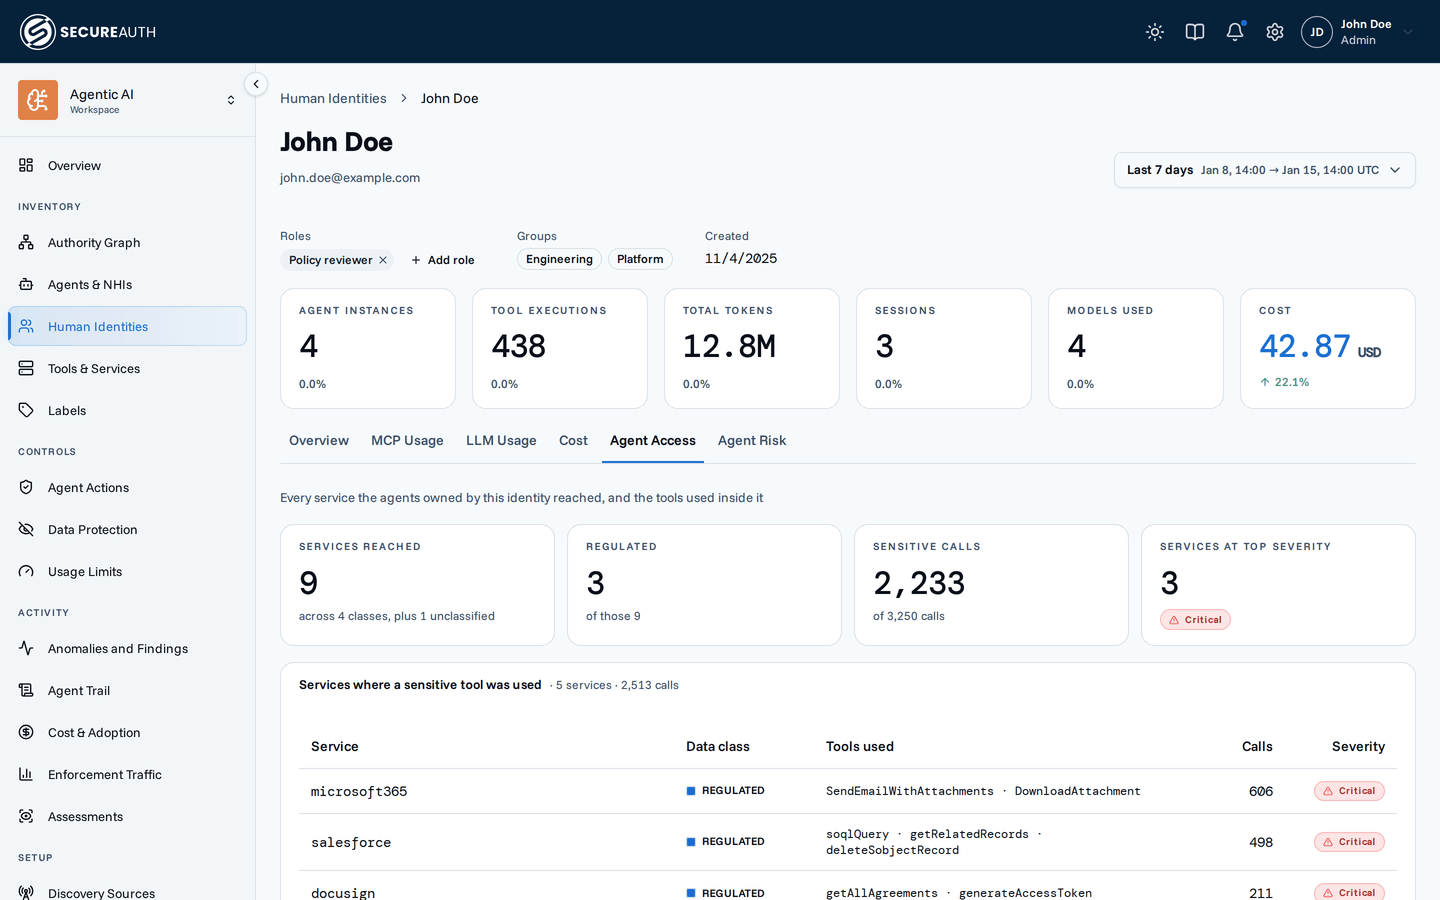Screen dimensions: 1440x900
Task: Open Enforcement Traffic page
Action: 127,775
